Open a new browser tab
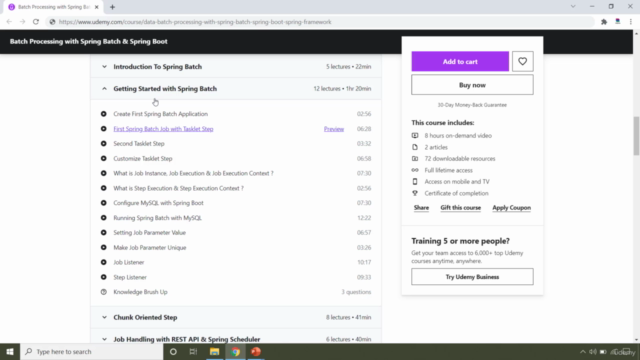Screen dimensions: 640x360 pos(112,7)
